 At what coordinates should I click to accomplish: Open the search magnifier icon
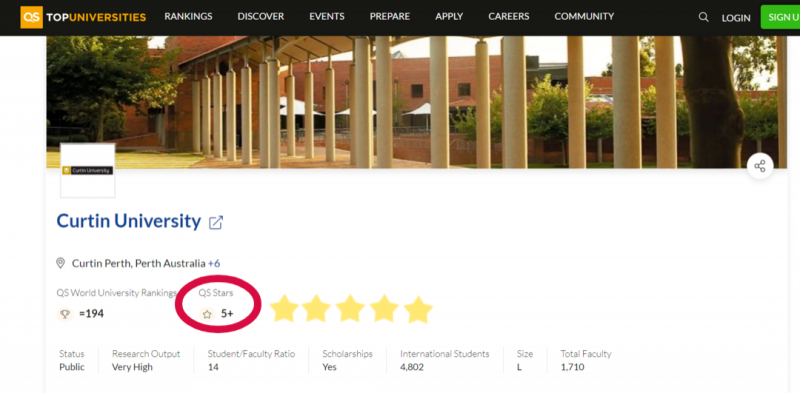(704, 17)
